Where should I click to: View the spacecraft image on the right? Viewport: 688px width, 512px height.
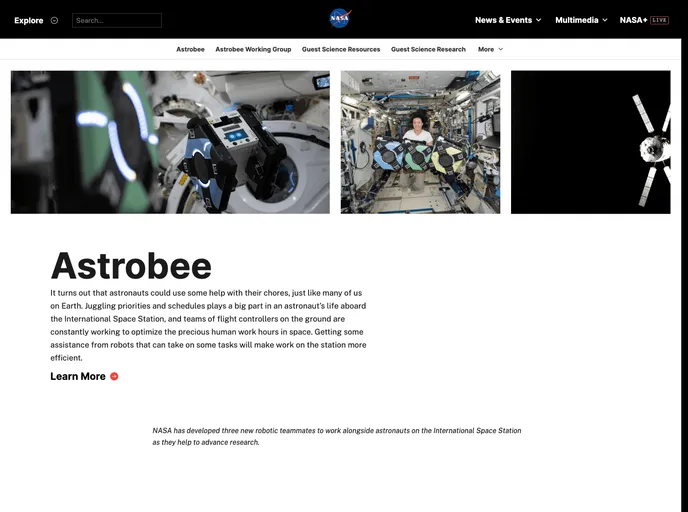coord(590,142)
